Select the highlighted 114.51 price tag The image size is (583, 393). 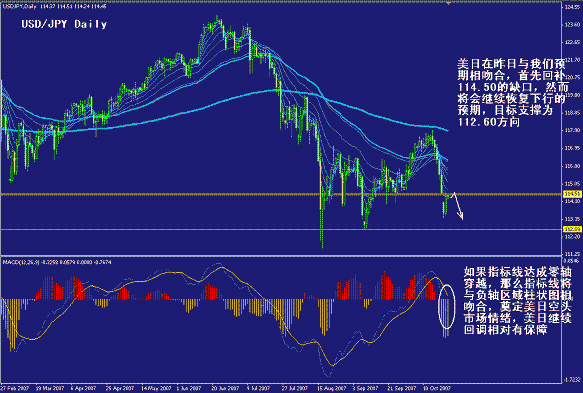click(x=572, y=194)
